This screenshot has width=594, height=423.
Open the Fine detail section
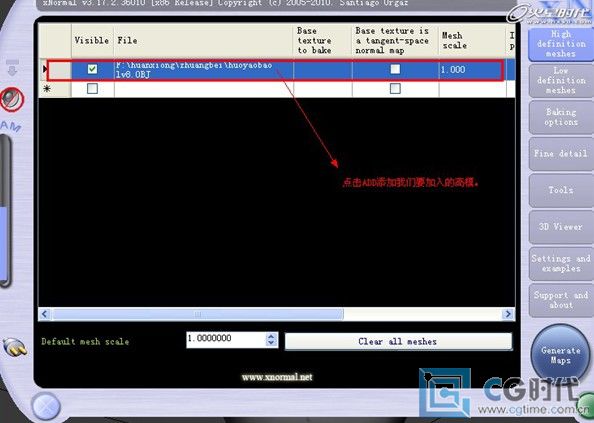(x=561, y=154)
